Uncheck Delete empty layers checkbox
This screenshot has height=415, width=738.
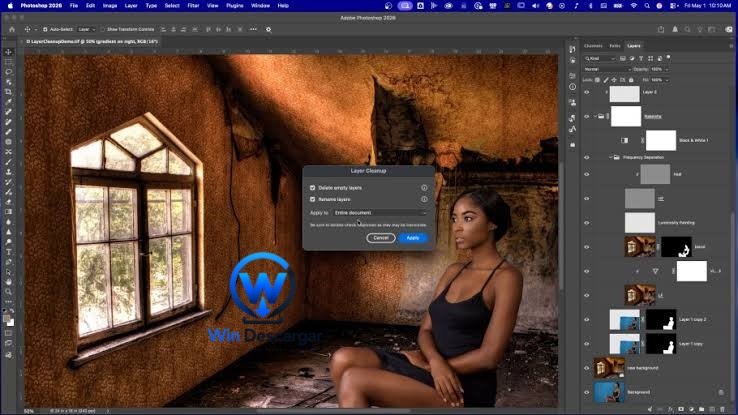coord(313,188)
